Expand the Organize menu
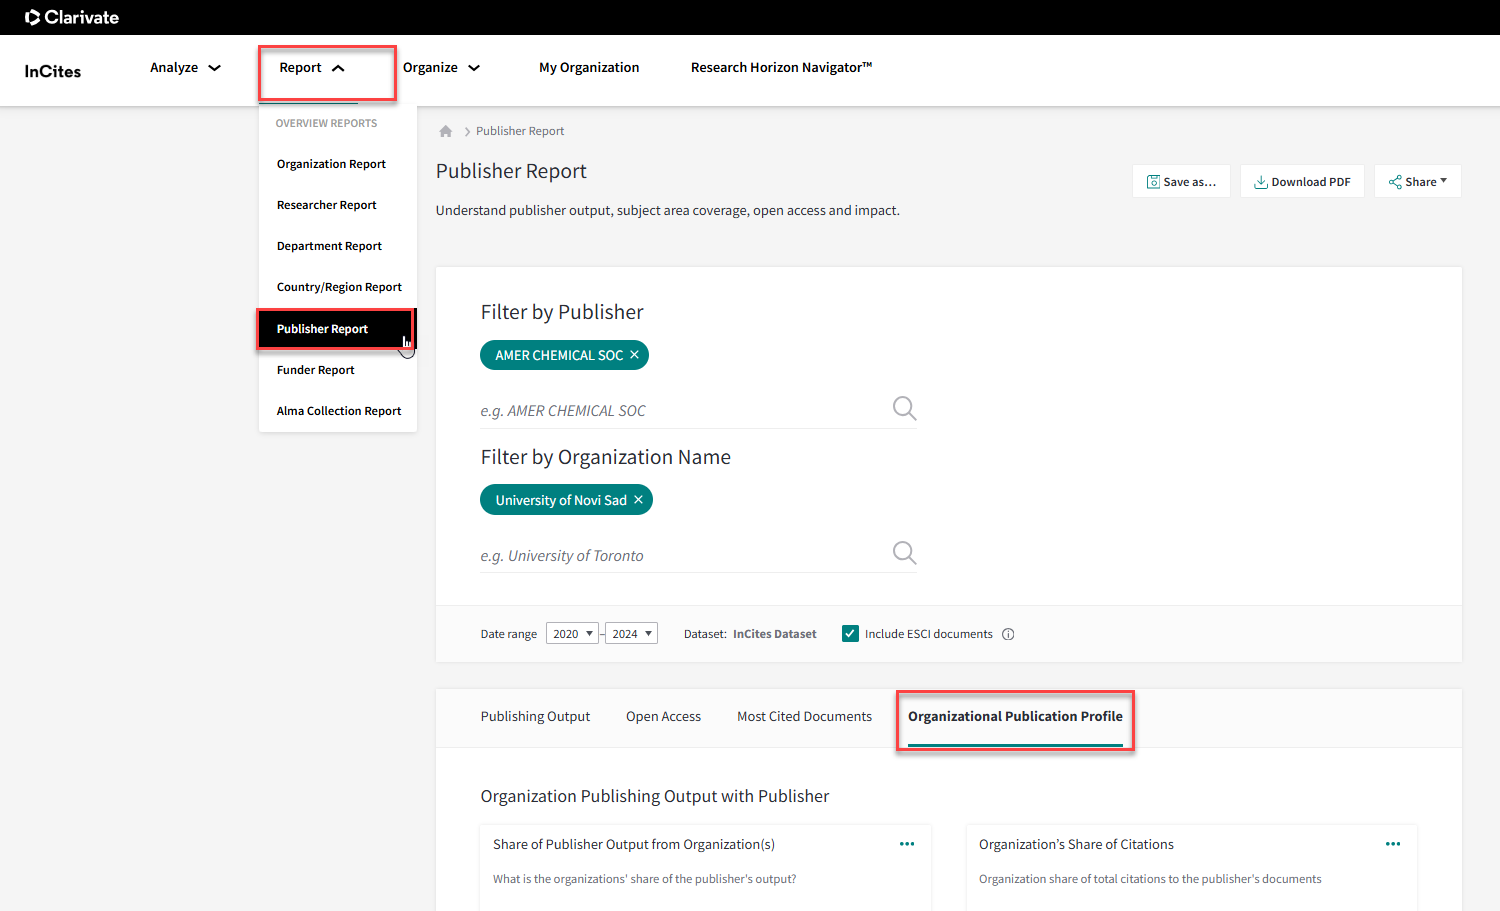The height and width of the screenshot is (911, 1500). (441, 68)
